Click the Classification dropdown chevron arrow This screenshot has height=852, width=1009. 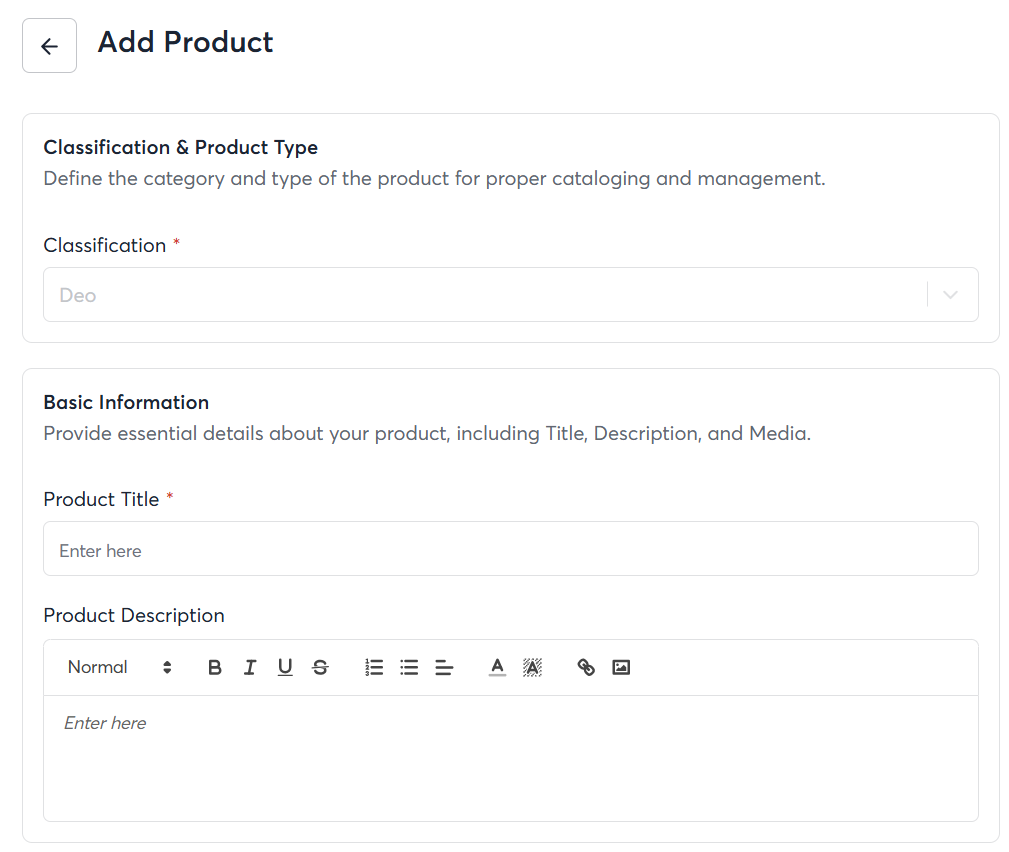[x=951, y=295]
